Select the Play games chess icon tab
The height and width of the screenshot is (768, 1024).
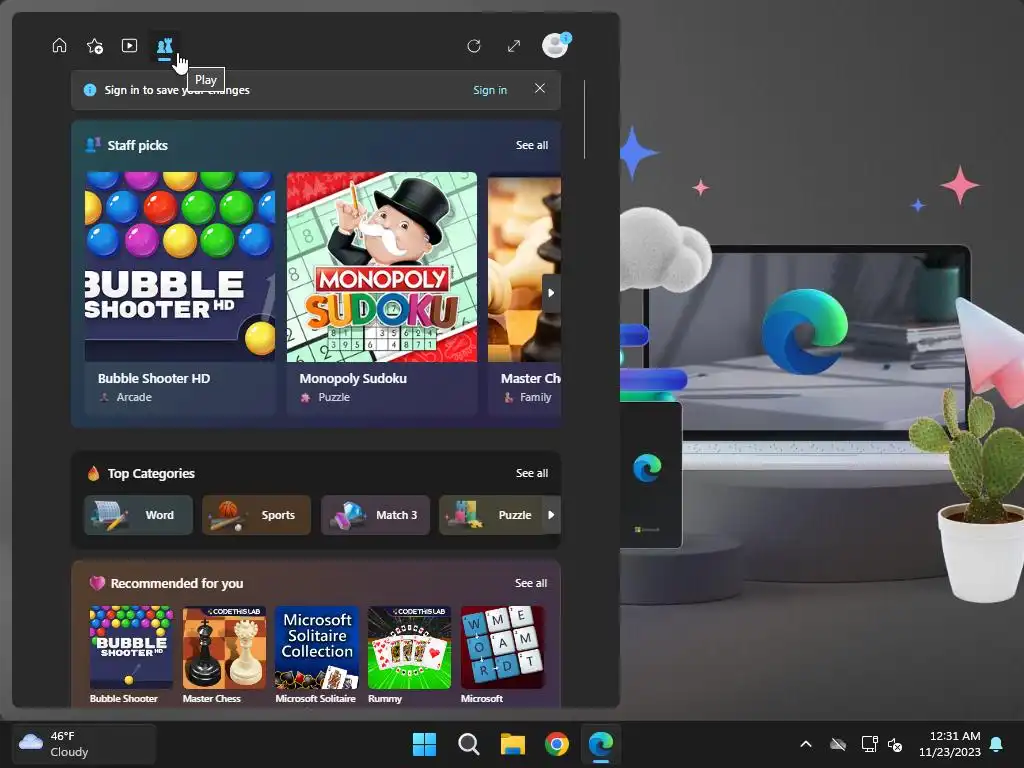click(164, 46)
